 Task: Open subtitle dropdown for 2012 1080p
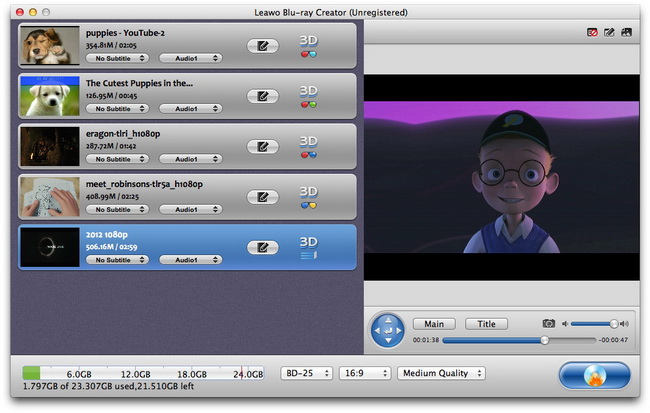[117, 260]
